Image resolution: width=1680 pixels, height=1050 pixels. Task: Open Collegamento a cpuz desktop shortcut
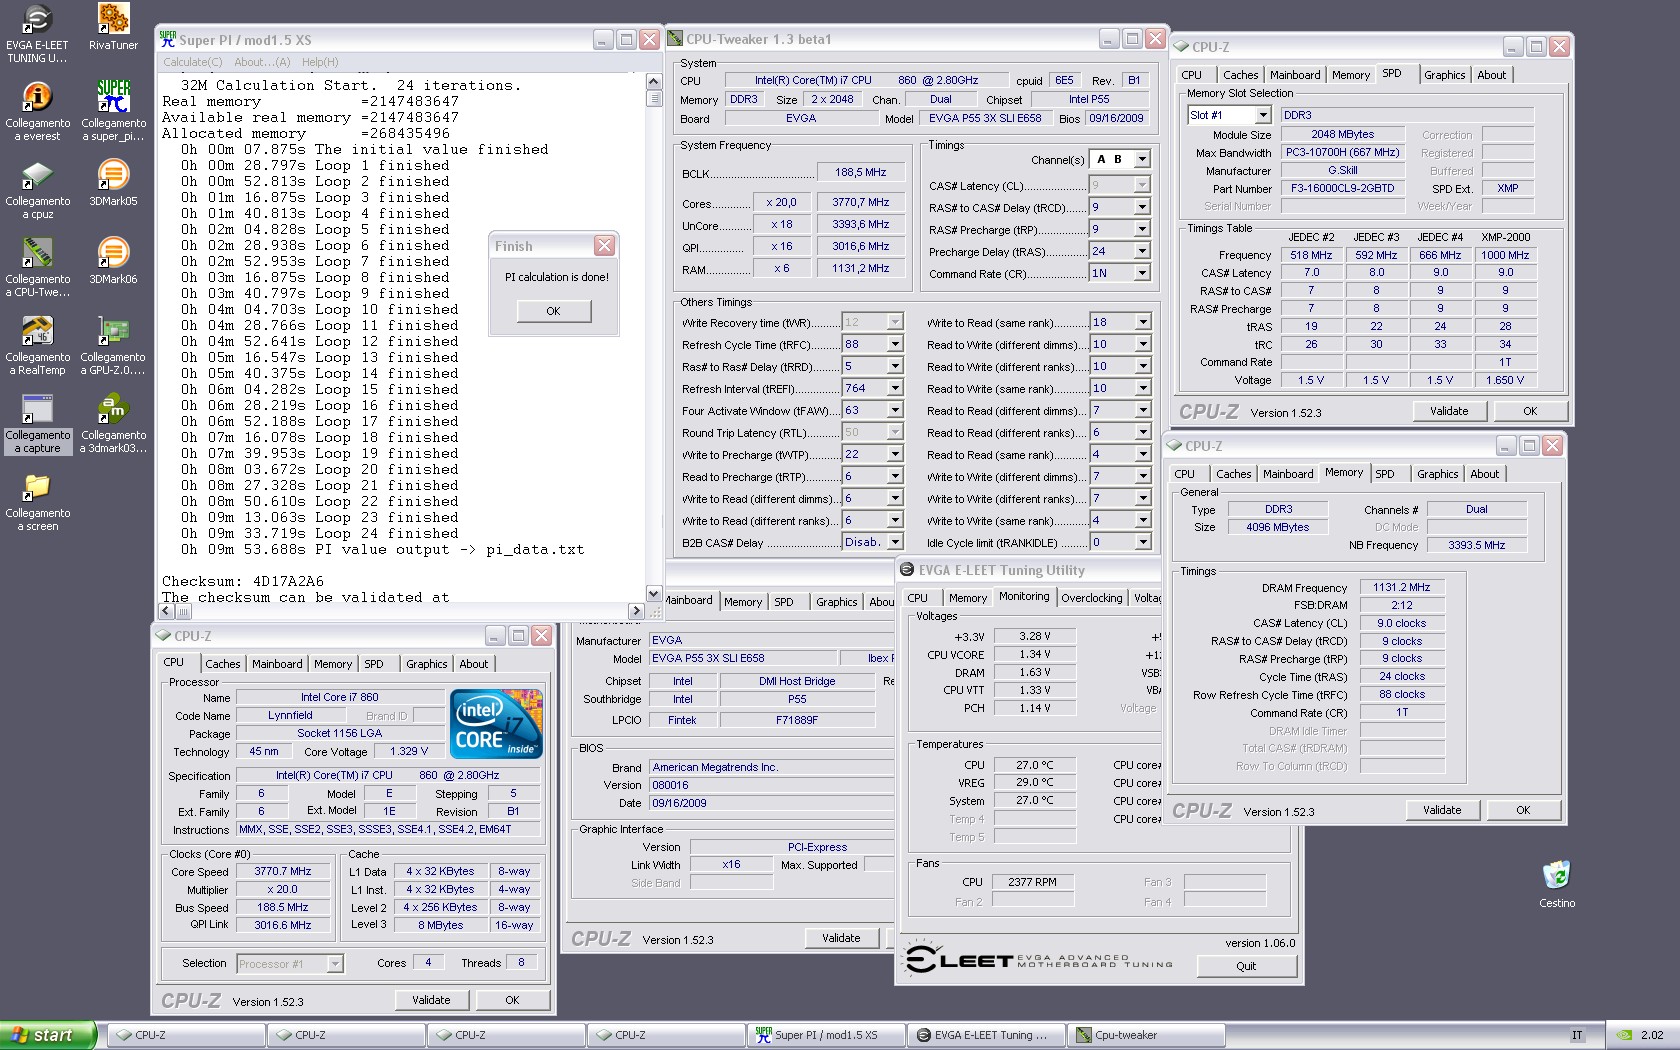[x=37, y=189]
